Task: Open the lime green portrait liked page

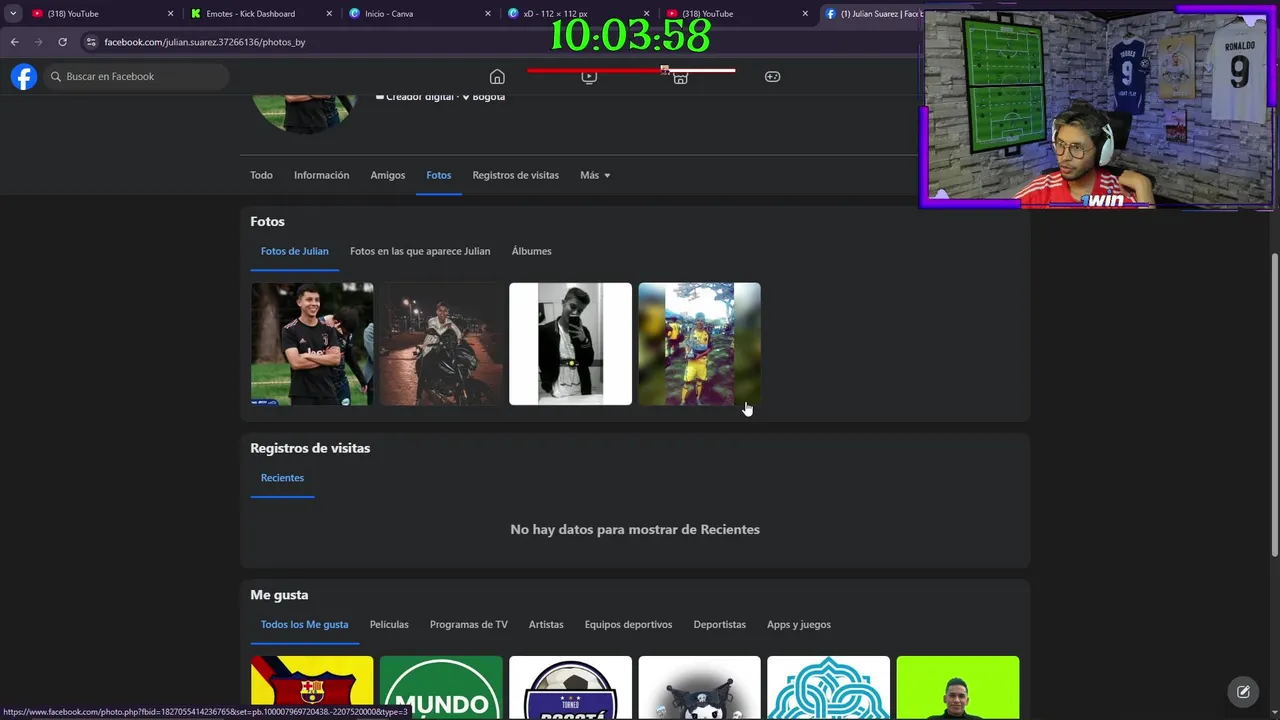Action: click(958, 688)
